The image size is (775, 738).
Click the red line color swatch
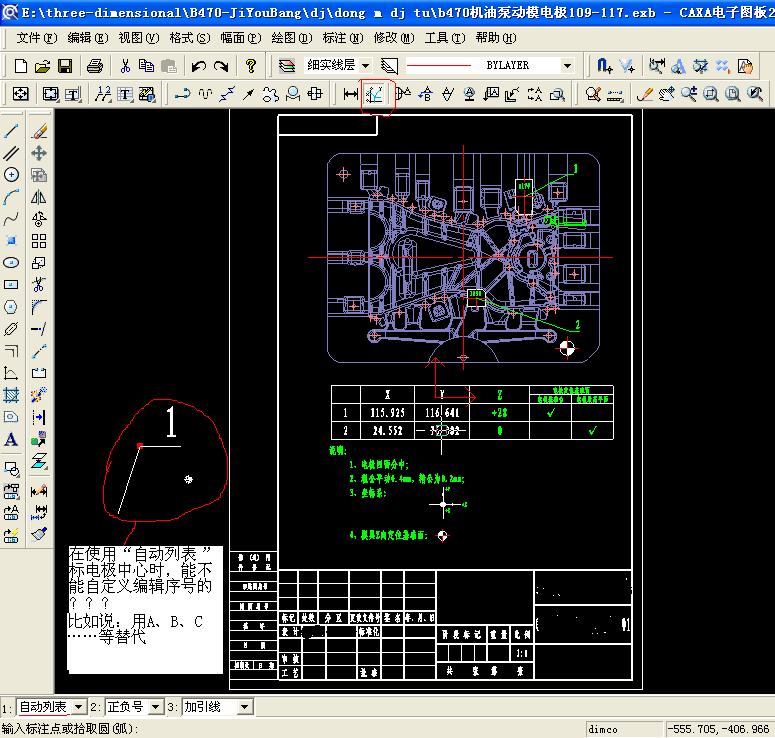point(438,65)
